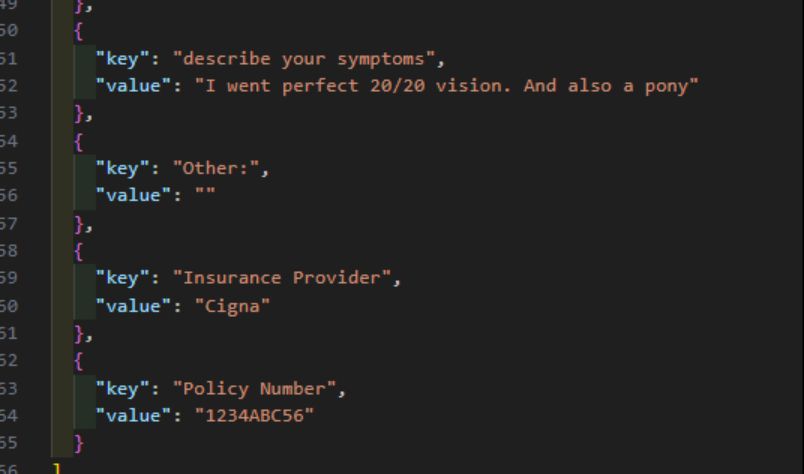The height and width of the screenshot is (474, 804).
Task: Click the opening brace on line 50
Action: pyautogui.click(x=78, y=32)
